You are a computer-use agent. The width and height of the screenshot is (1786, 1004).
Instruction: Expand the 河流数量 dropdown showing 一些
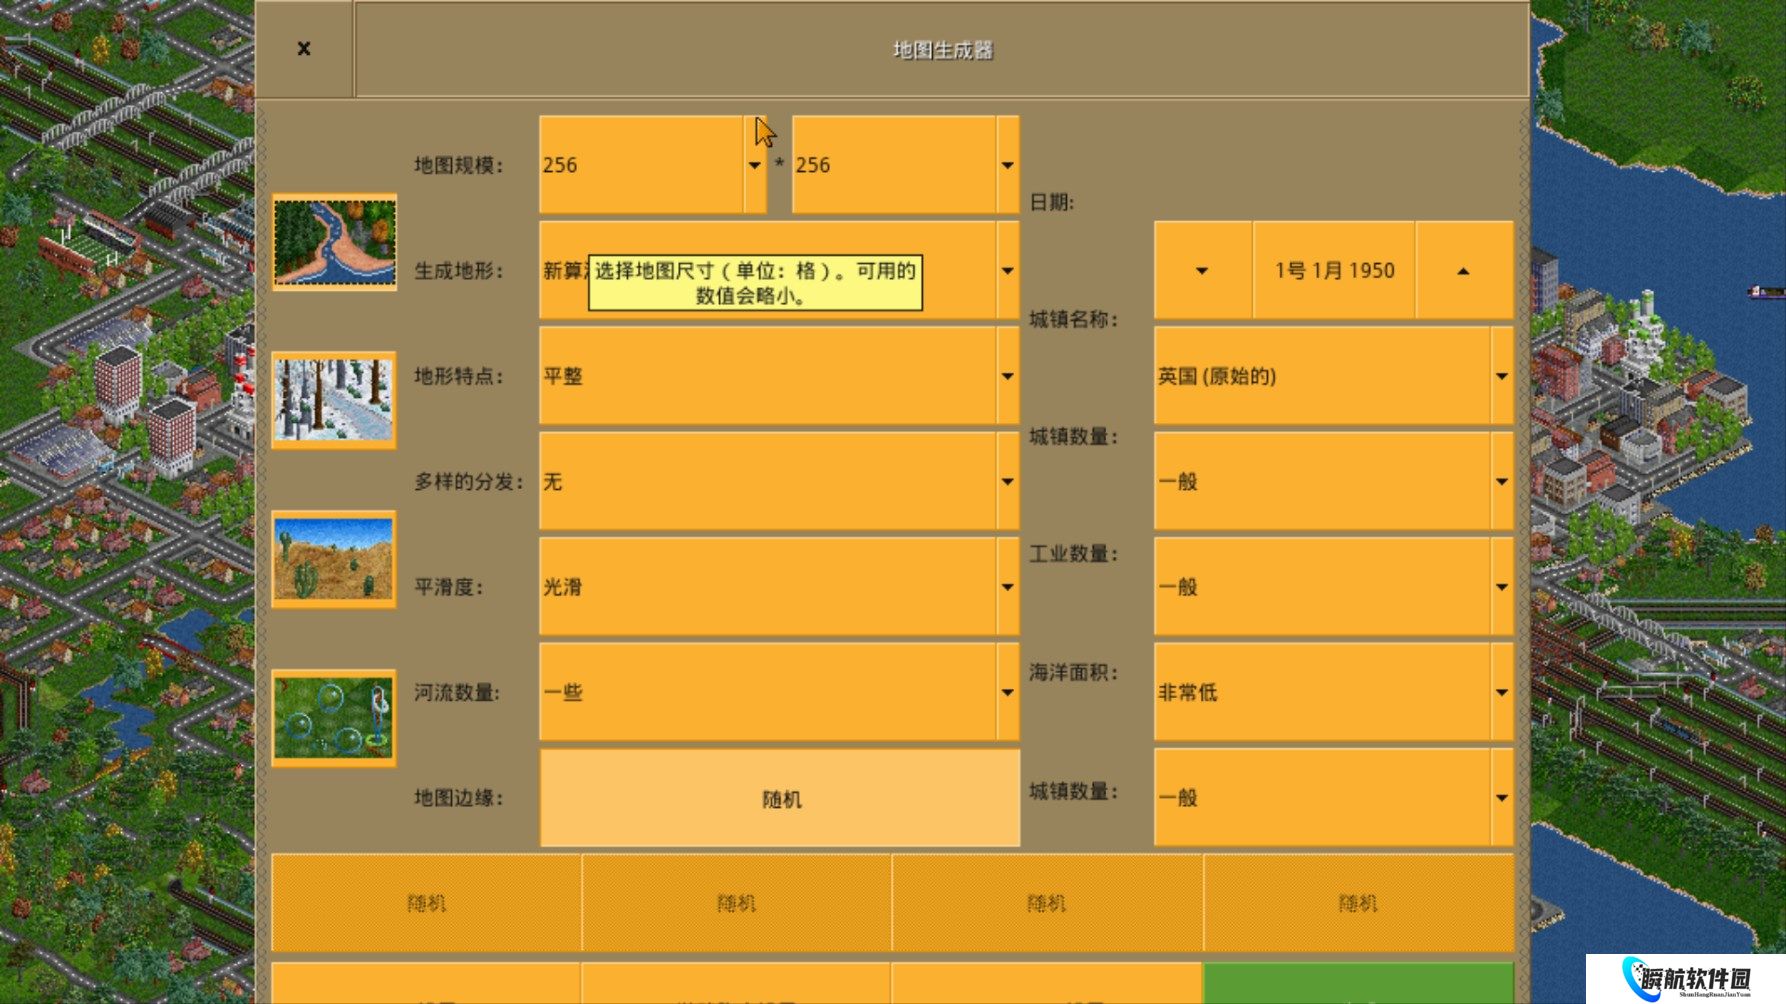point(778,693)
